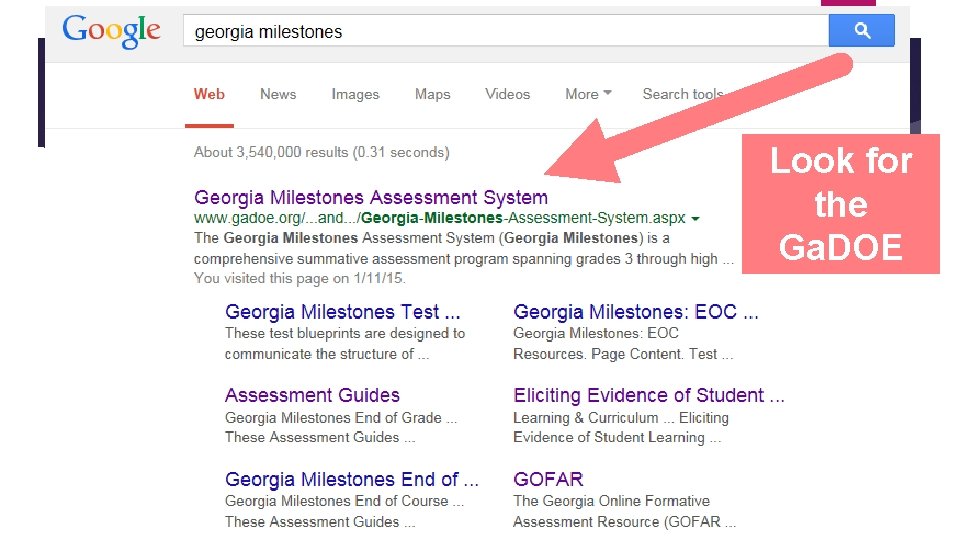Switch to the Images tab

pos(356,94)
